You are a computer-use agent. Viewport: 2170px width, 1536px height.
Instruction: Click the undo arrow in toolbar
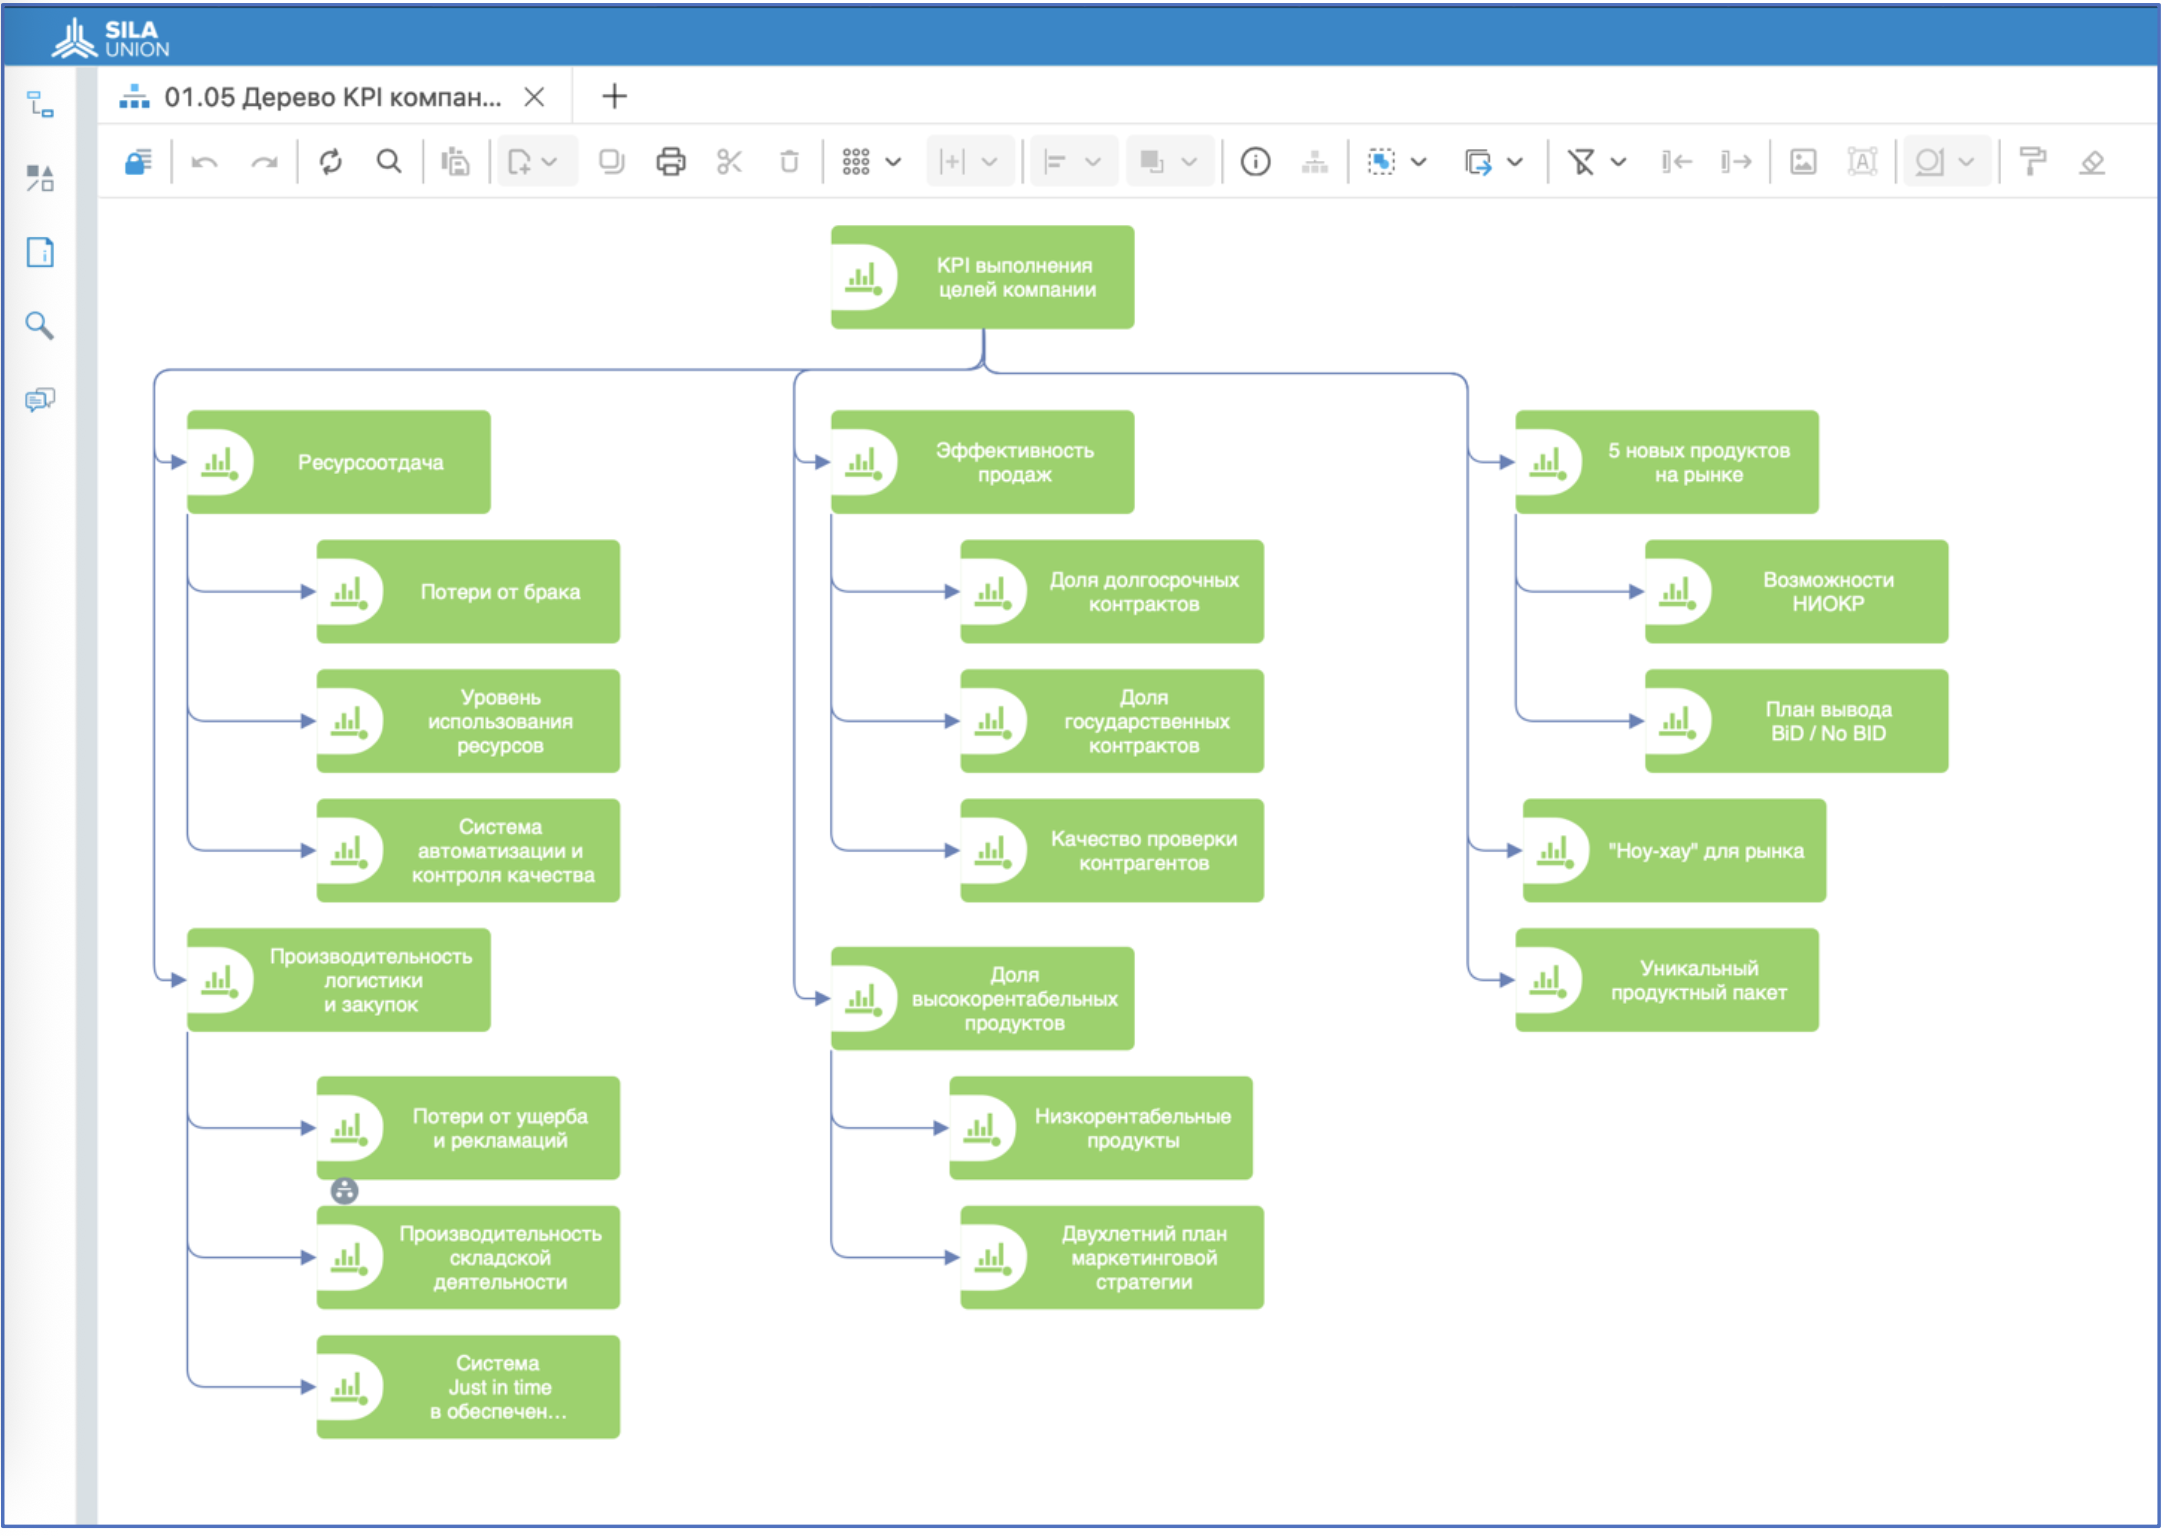point(204,162)
